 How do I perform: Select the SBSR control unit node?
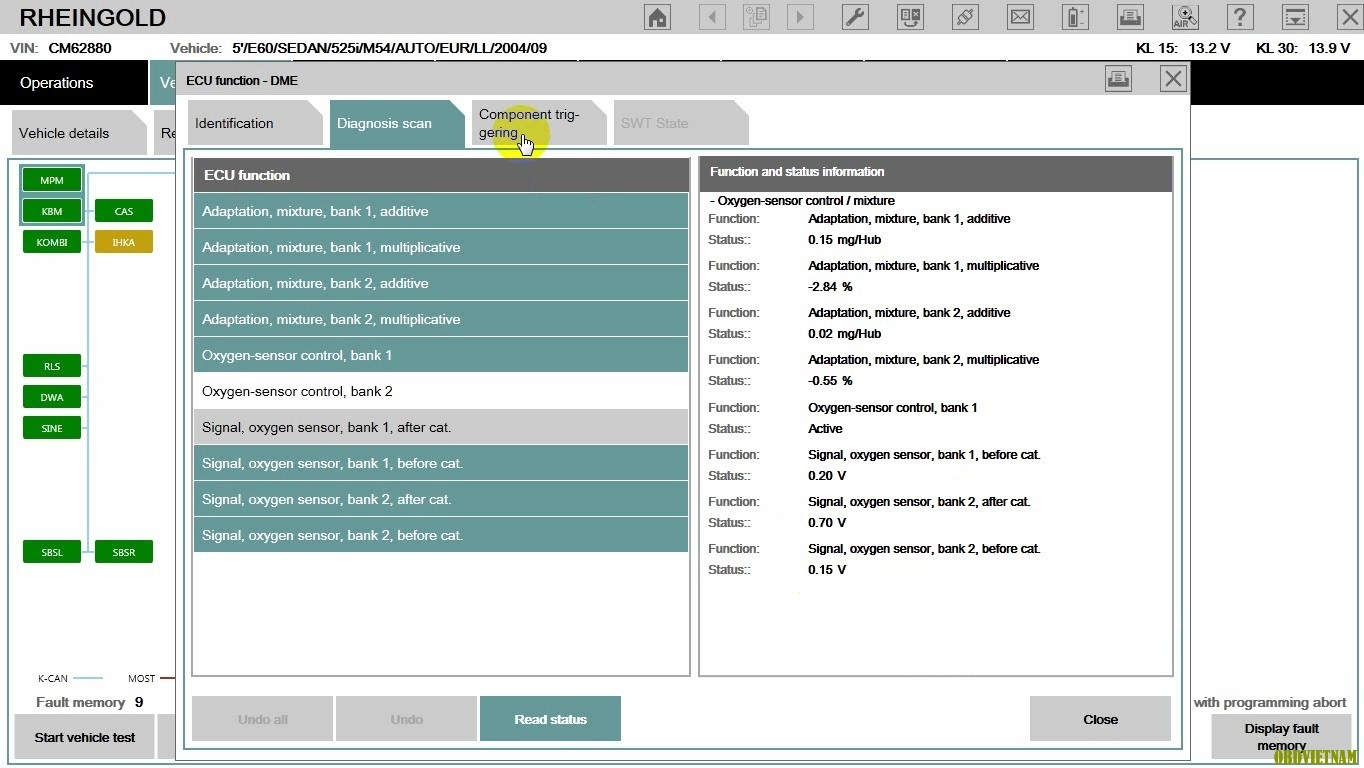(x=124, y=552)
